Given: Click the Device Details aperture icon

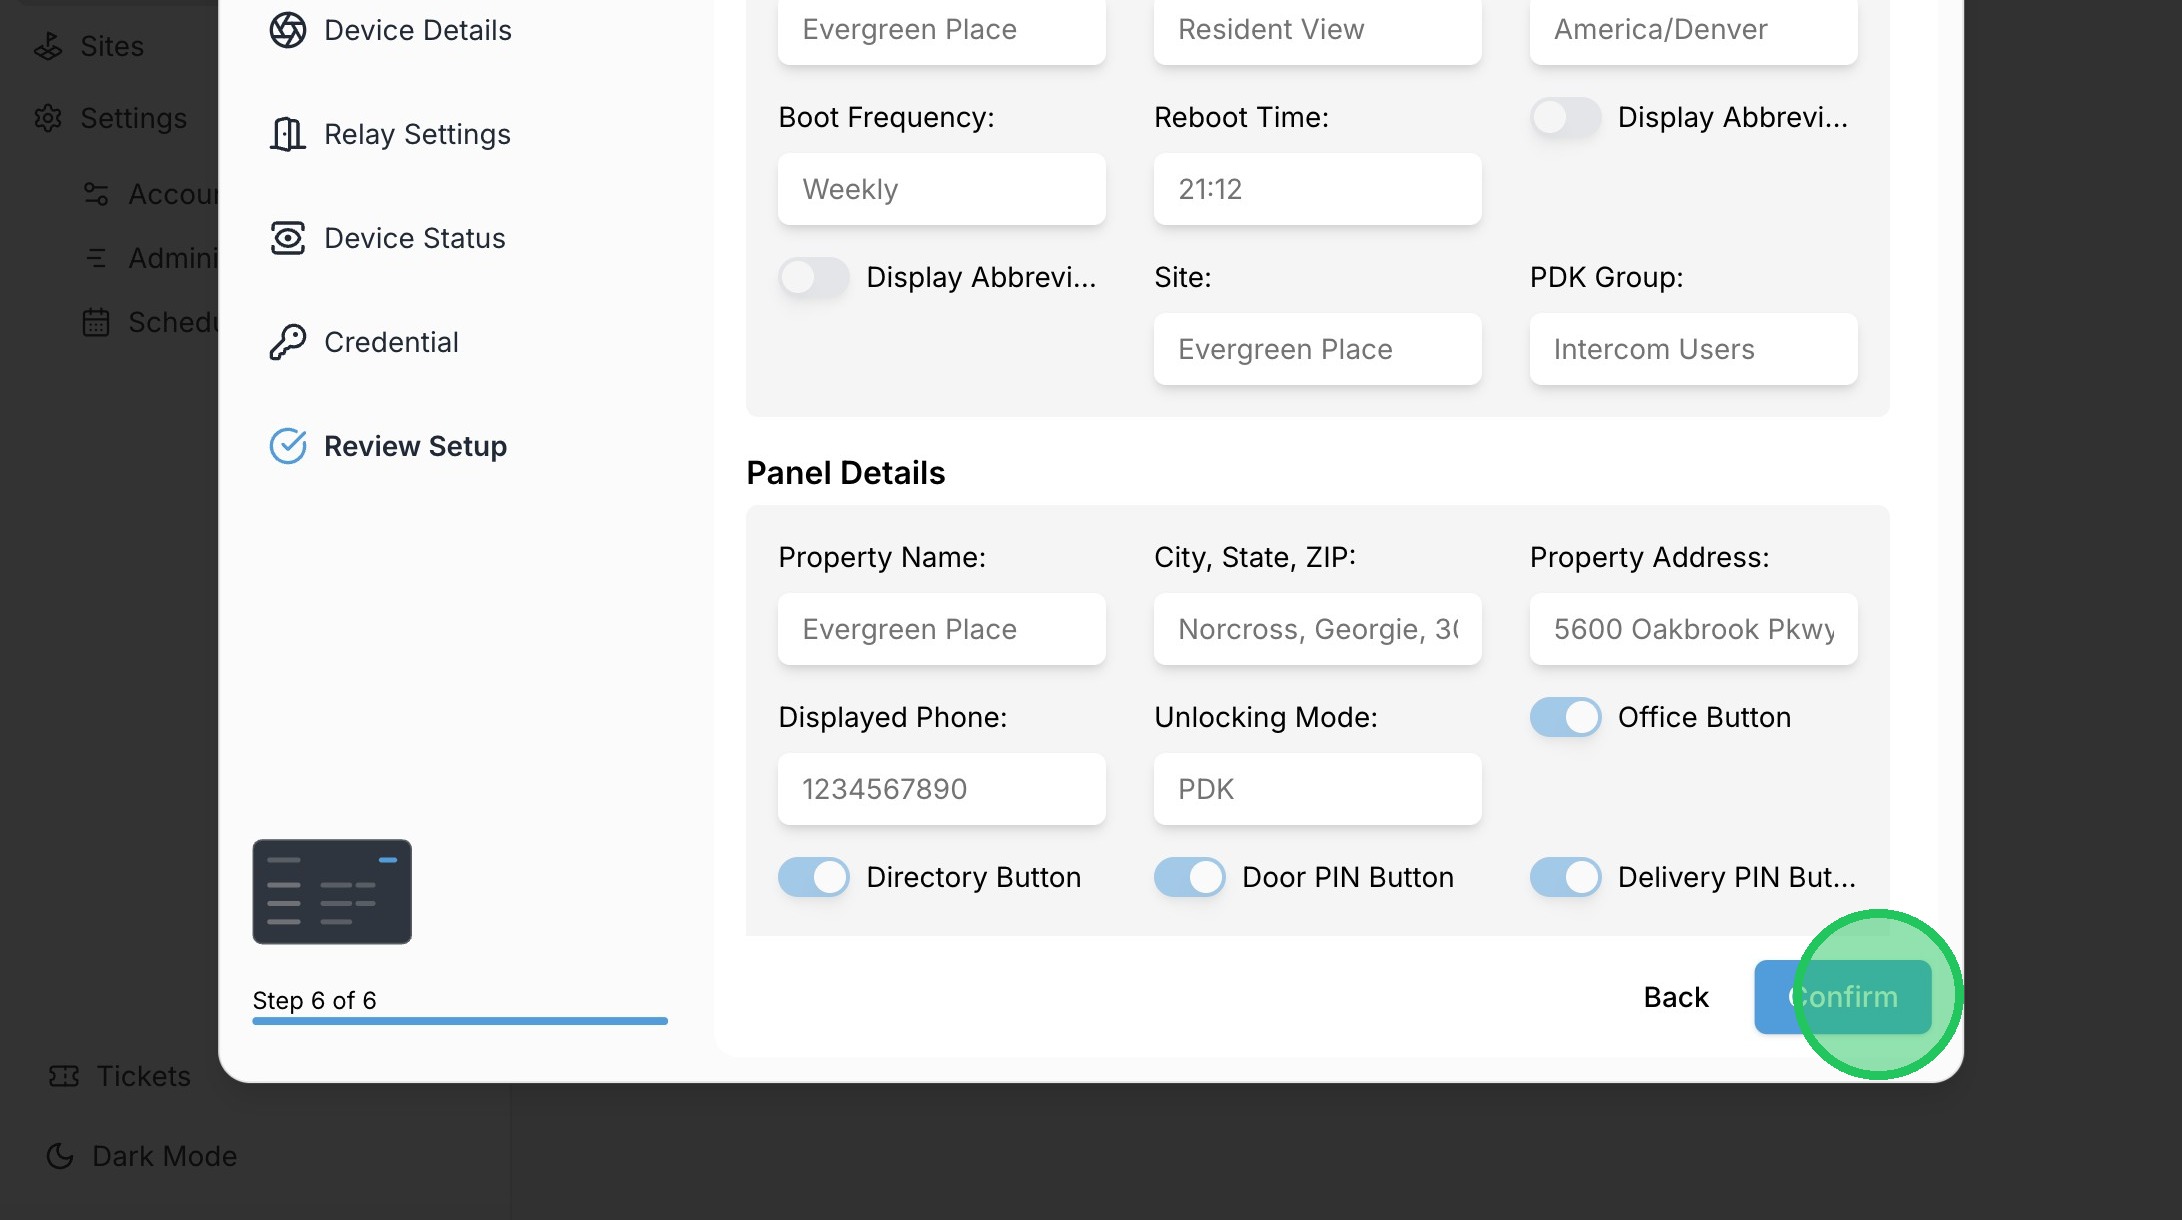Looking at the screenshot, I should coord(287,30).
